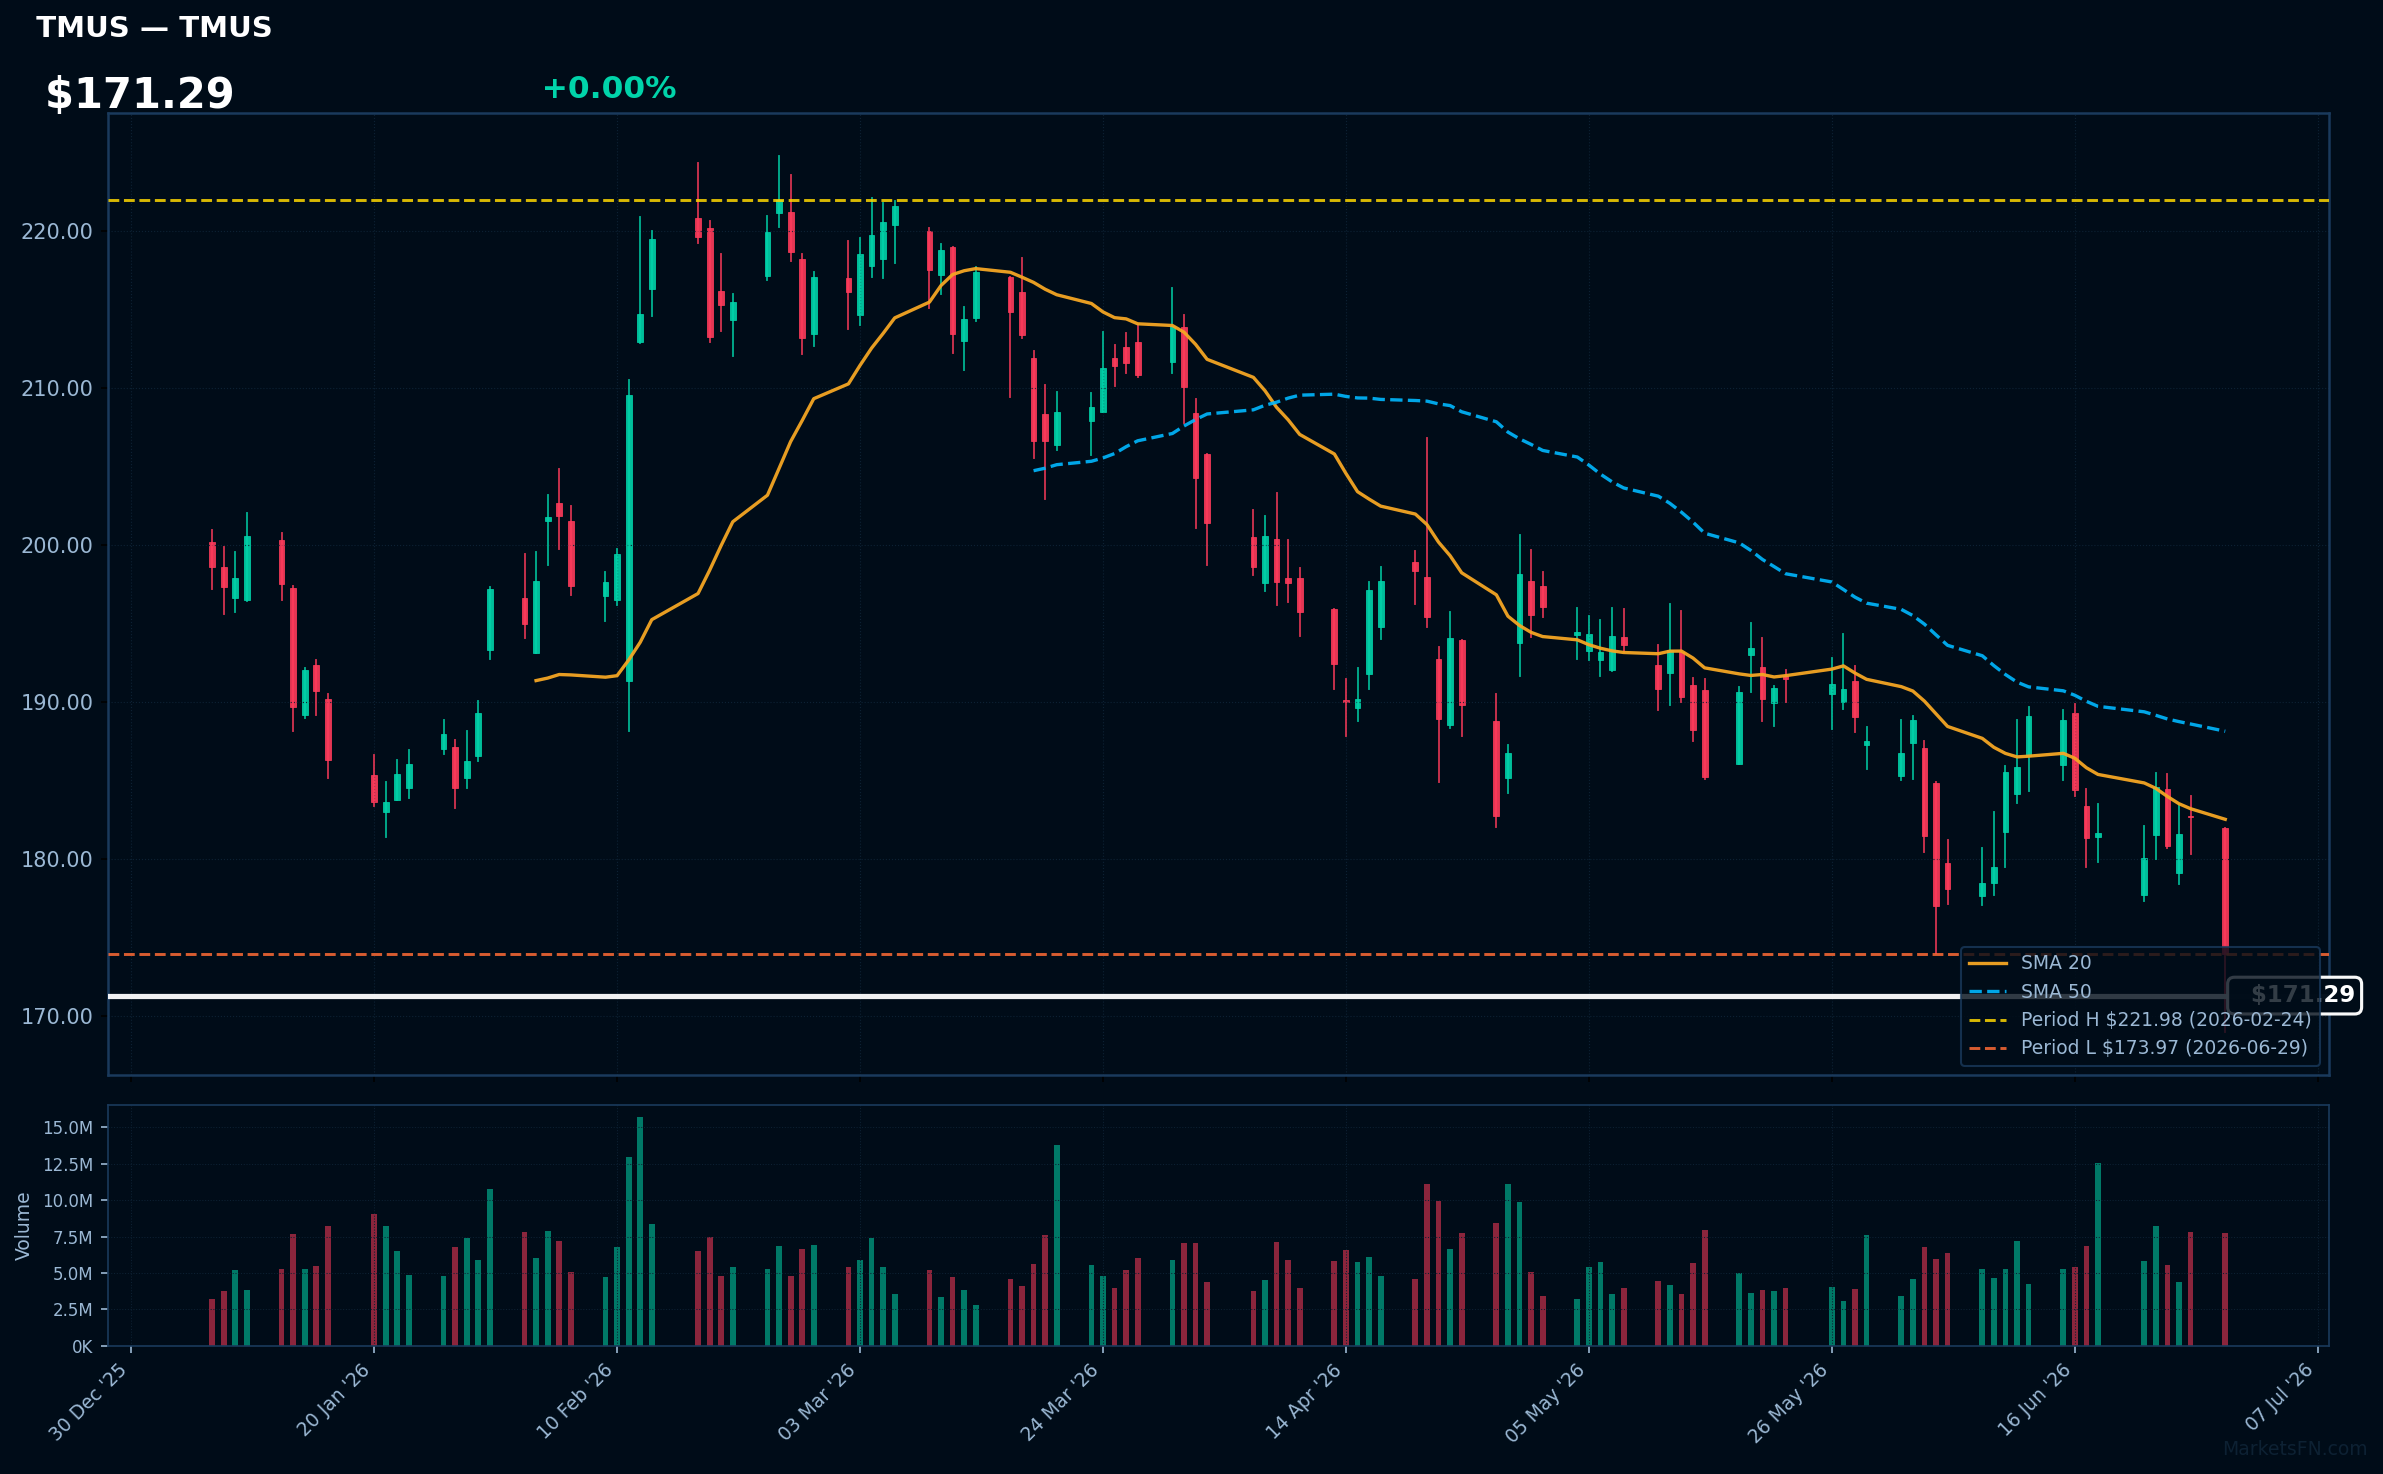
Task: Click the 15.0M volume axis label
Action: tap(68, 1128)
